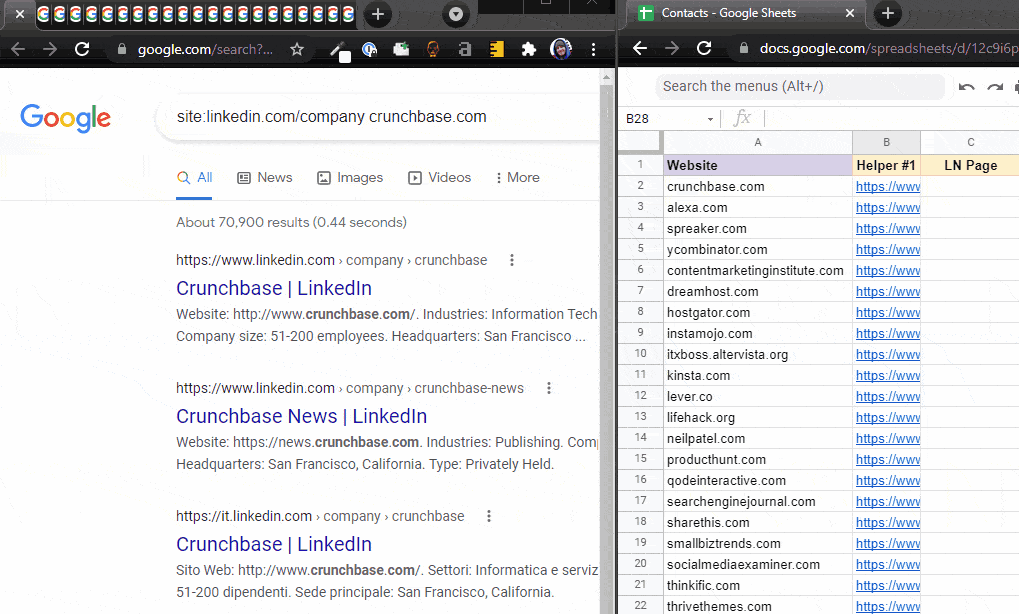Select column B header in Sheets
The height and width of the screenshot is (614, 1019).
tap(886, 142)
